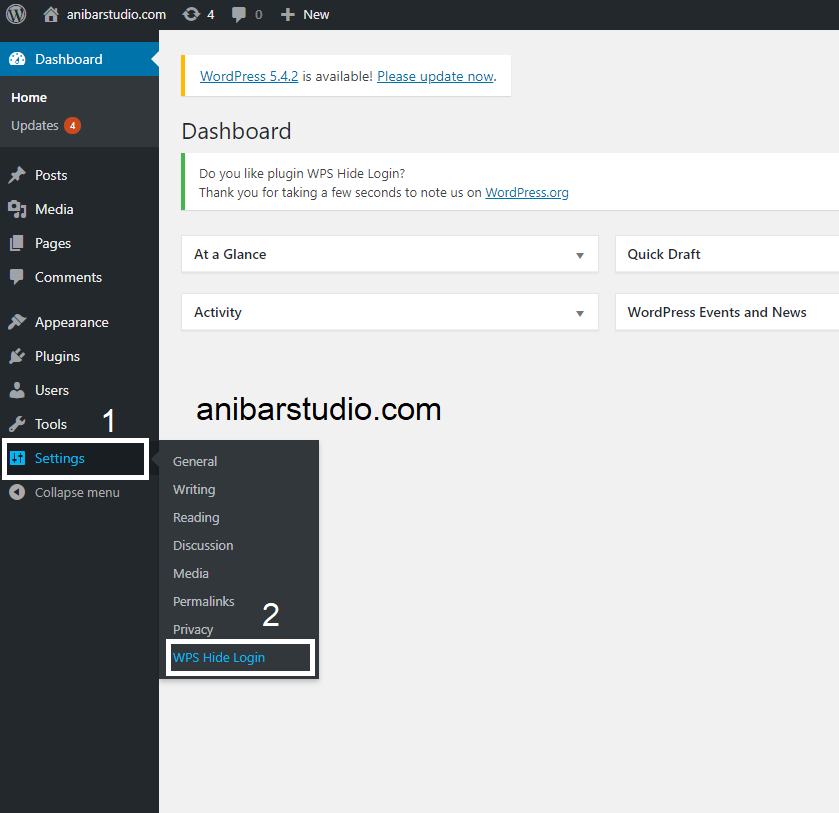839x813 pixels.
Task: Select Media in Settings submenu
Action: click(191, 573)
